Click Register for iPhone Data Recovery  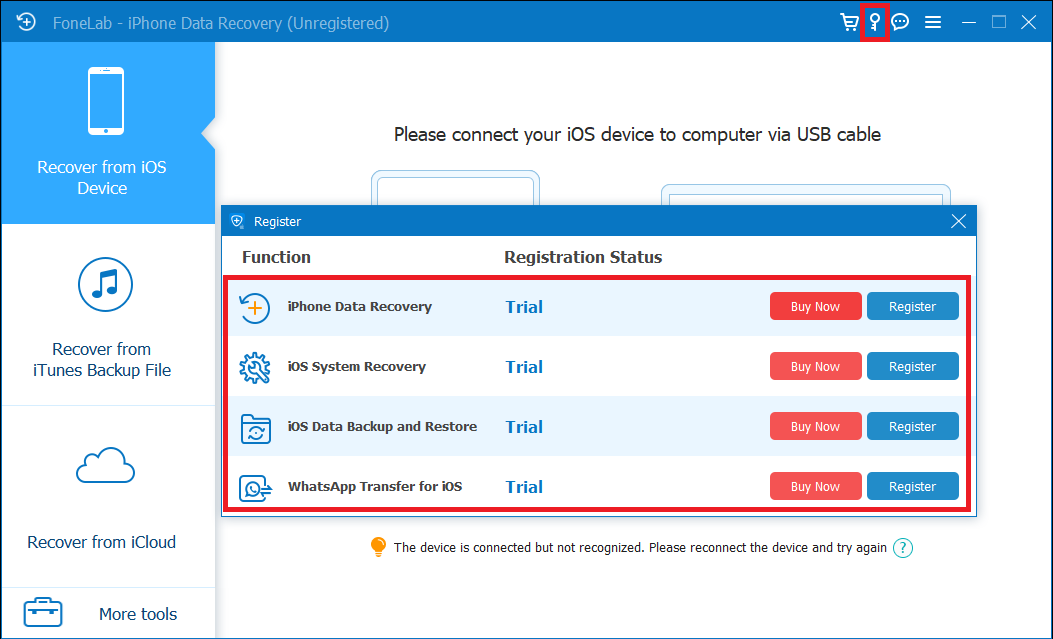pyautogui.click(x=912, y=306)
